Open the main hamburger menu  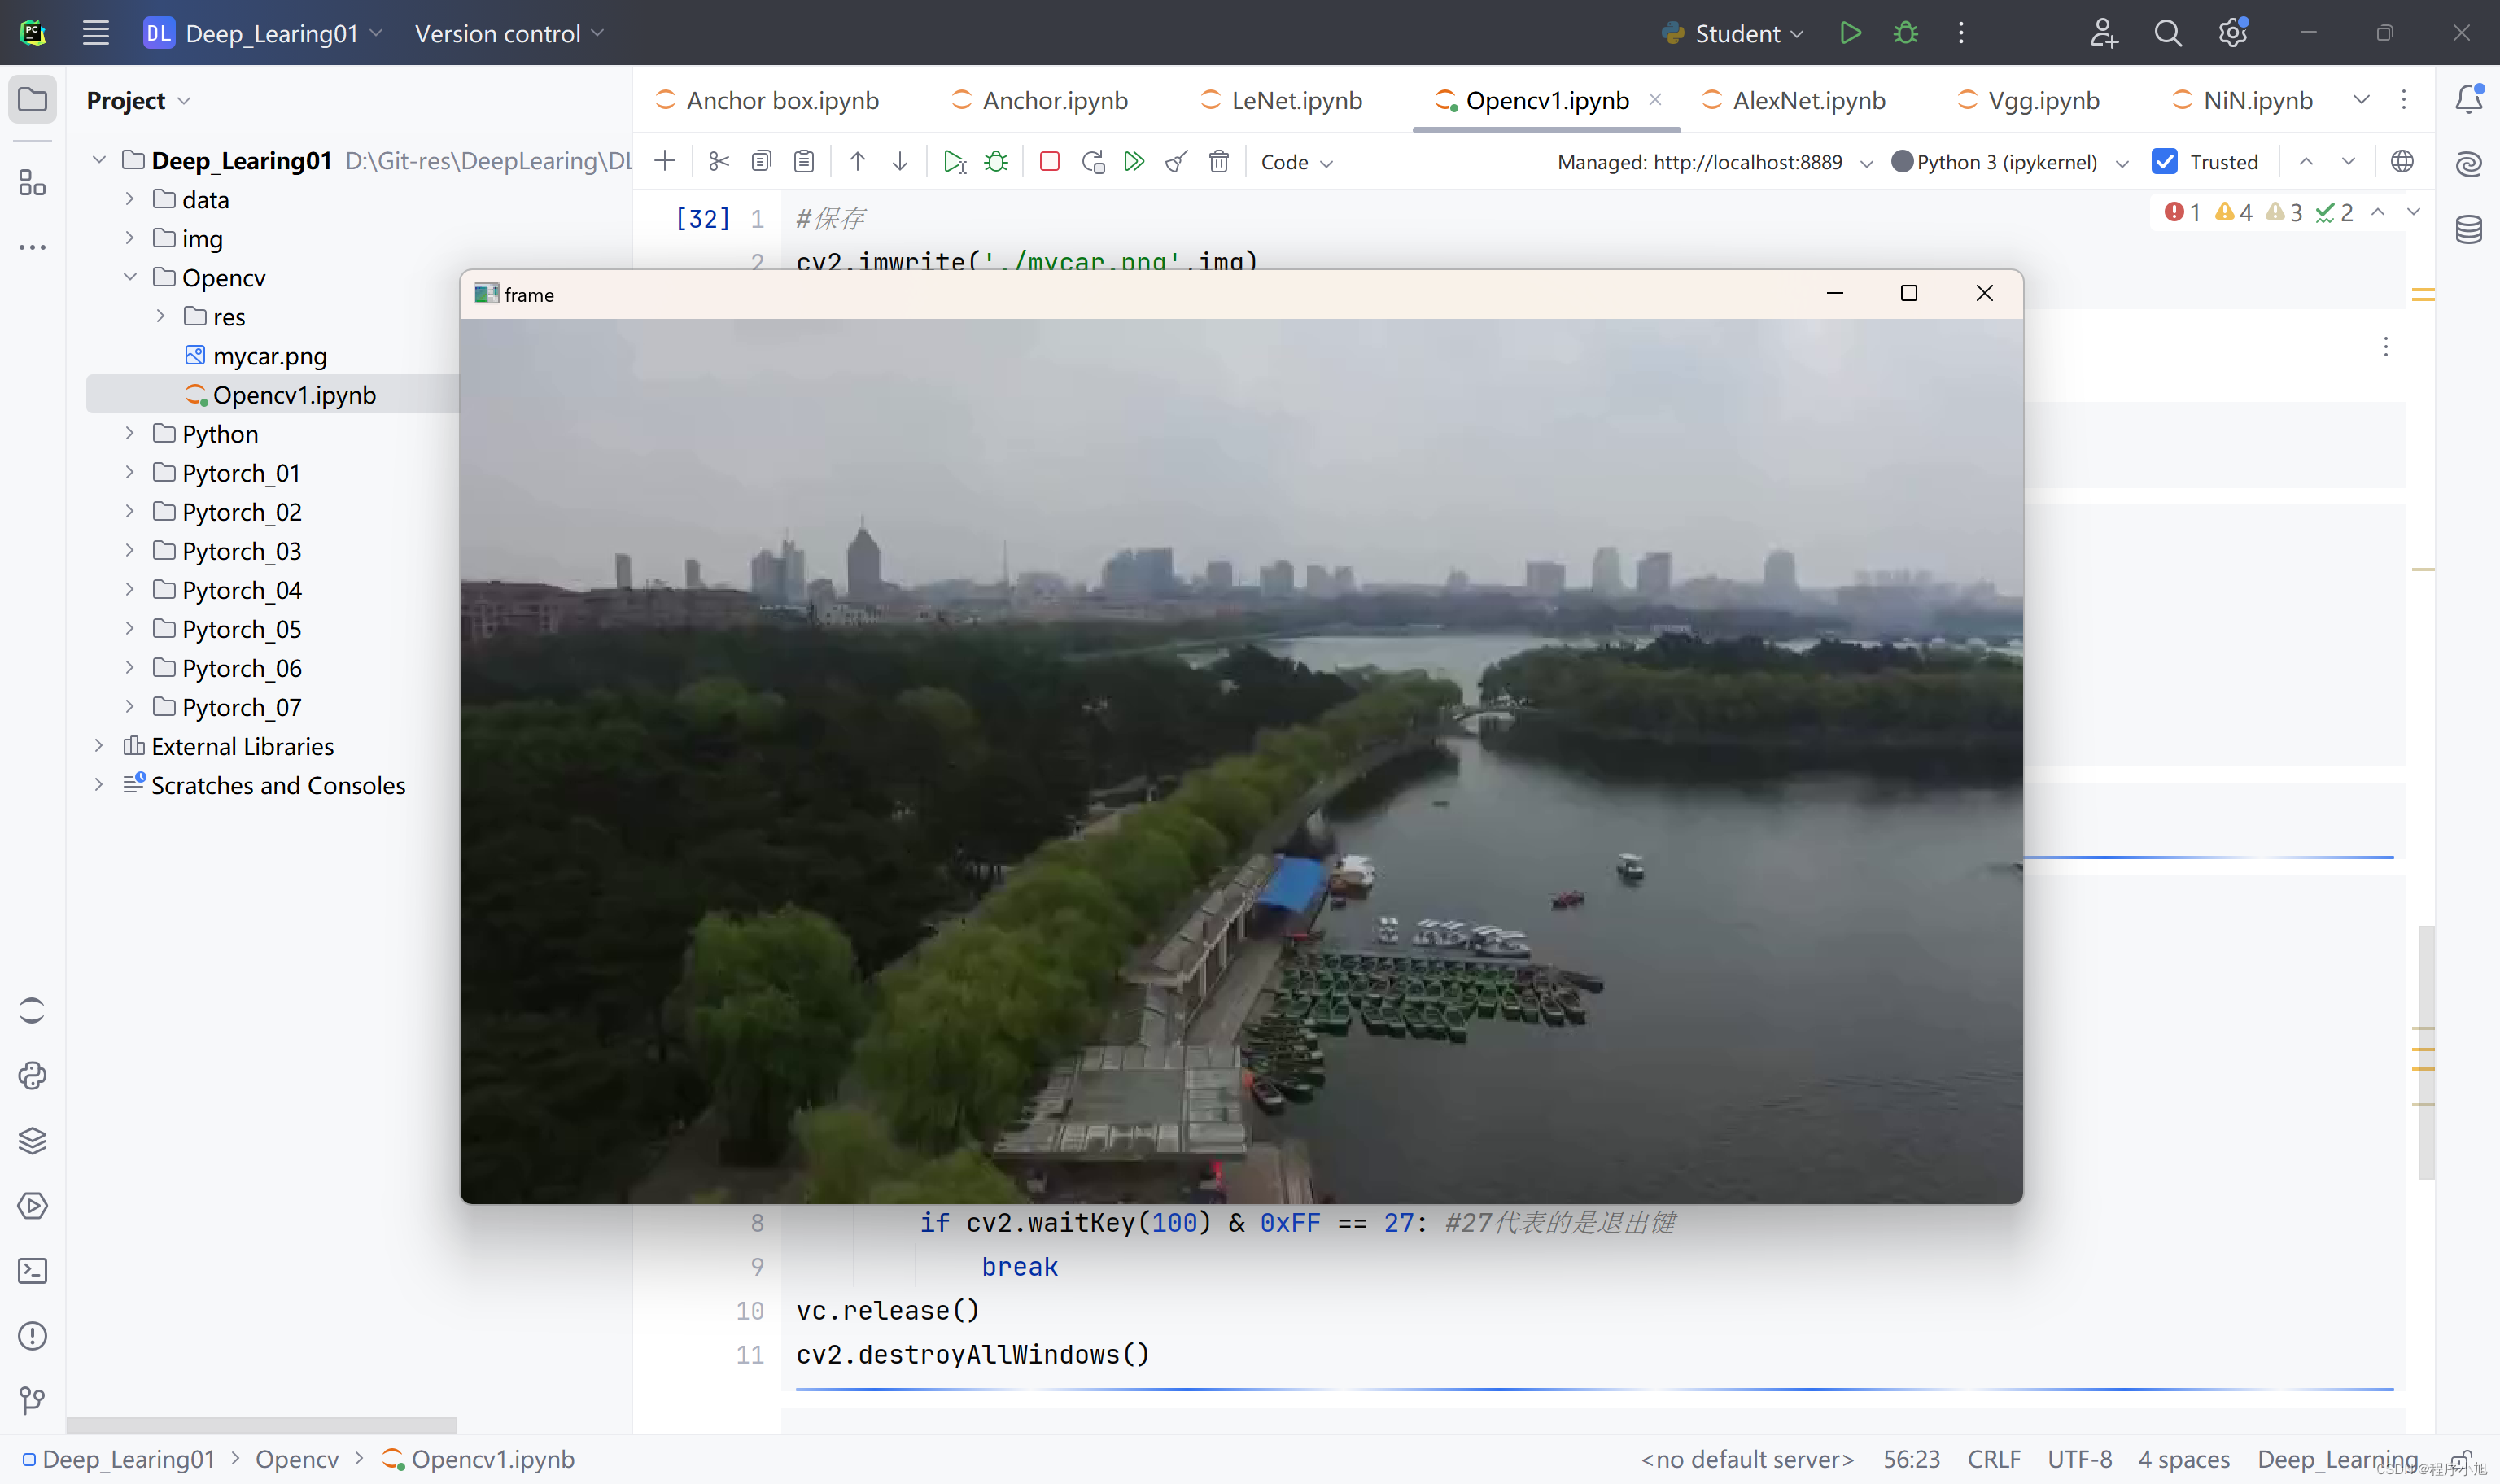pos(96,33)
